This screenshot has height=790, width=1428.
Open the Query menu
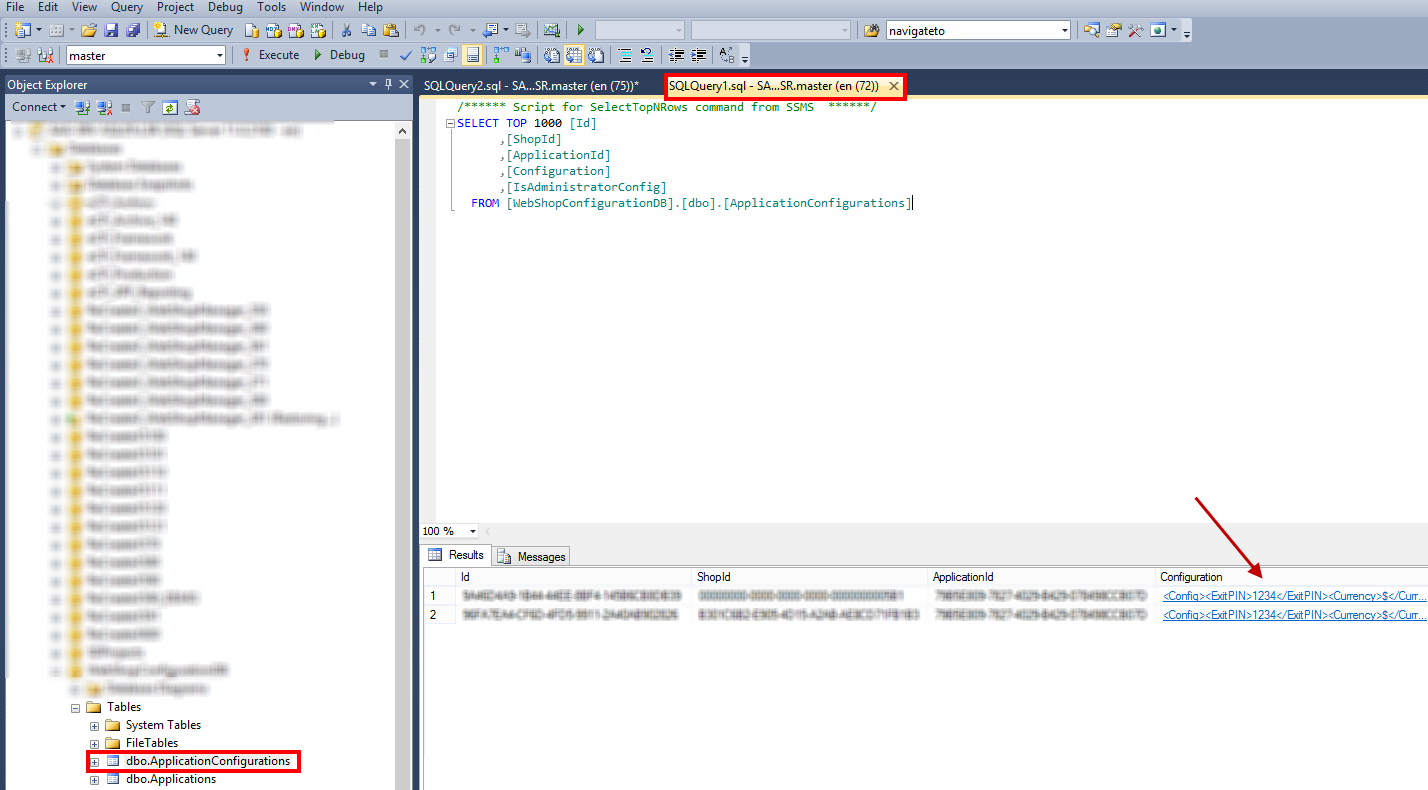(126, 7)
